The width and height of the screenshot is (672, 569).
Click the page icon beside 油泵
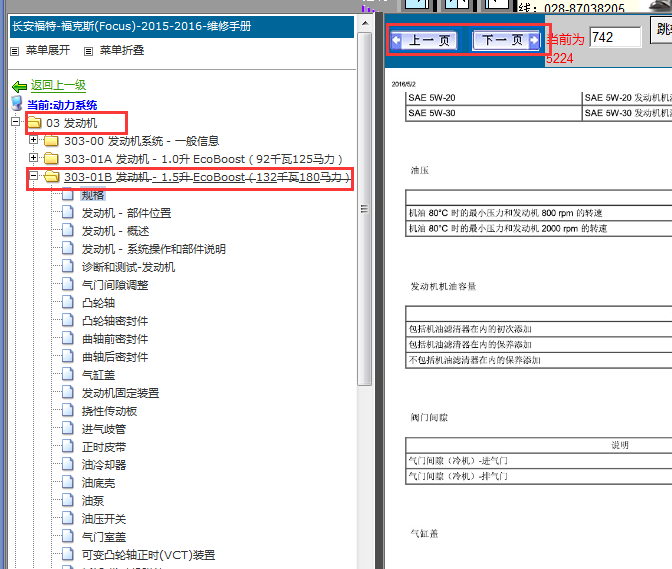(x=68, y=500)
